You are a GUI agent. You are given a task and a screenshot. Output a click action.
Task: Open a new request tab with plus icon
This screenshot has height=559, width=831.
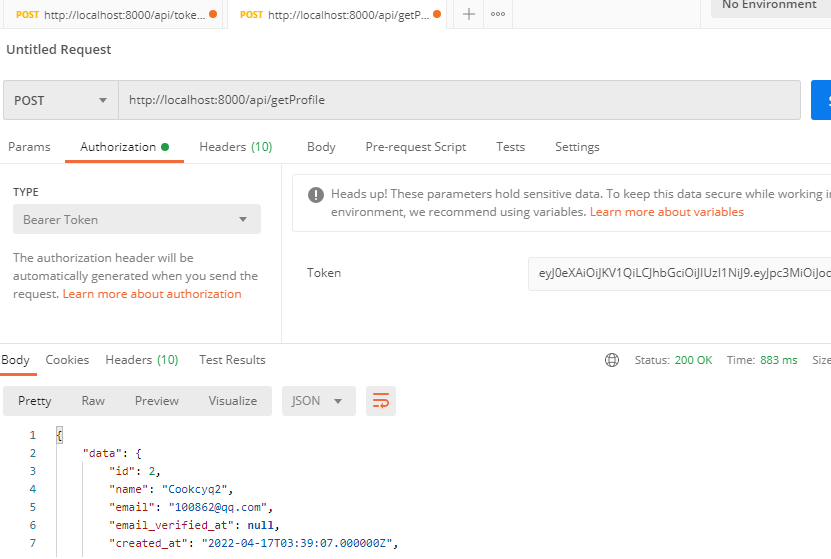[468, 14]
